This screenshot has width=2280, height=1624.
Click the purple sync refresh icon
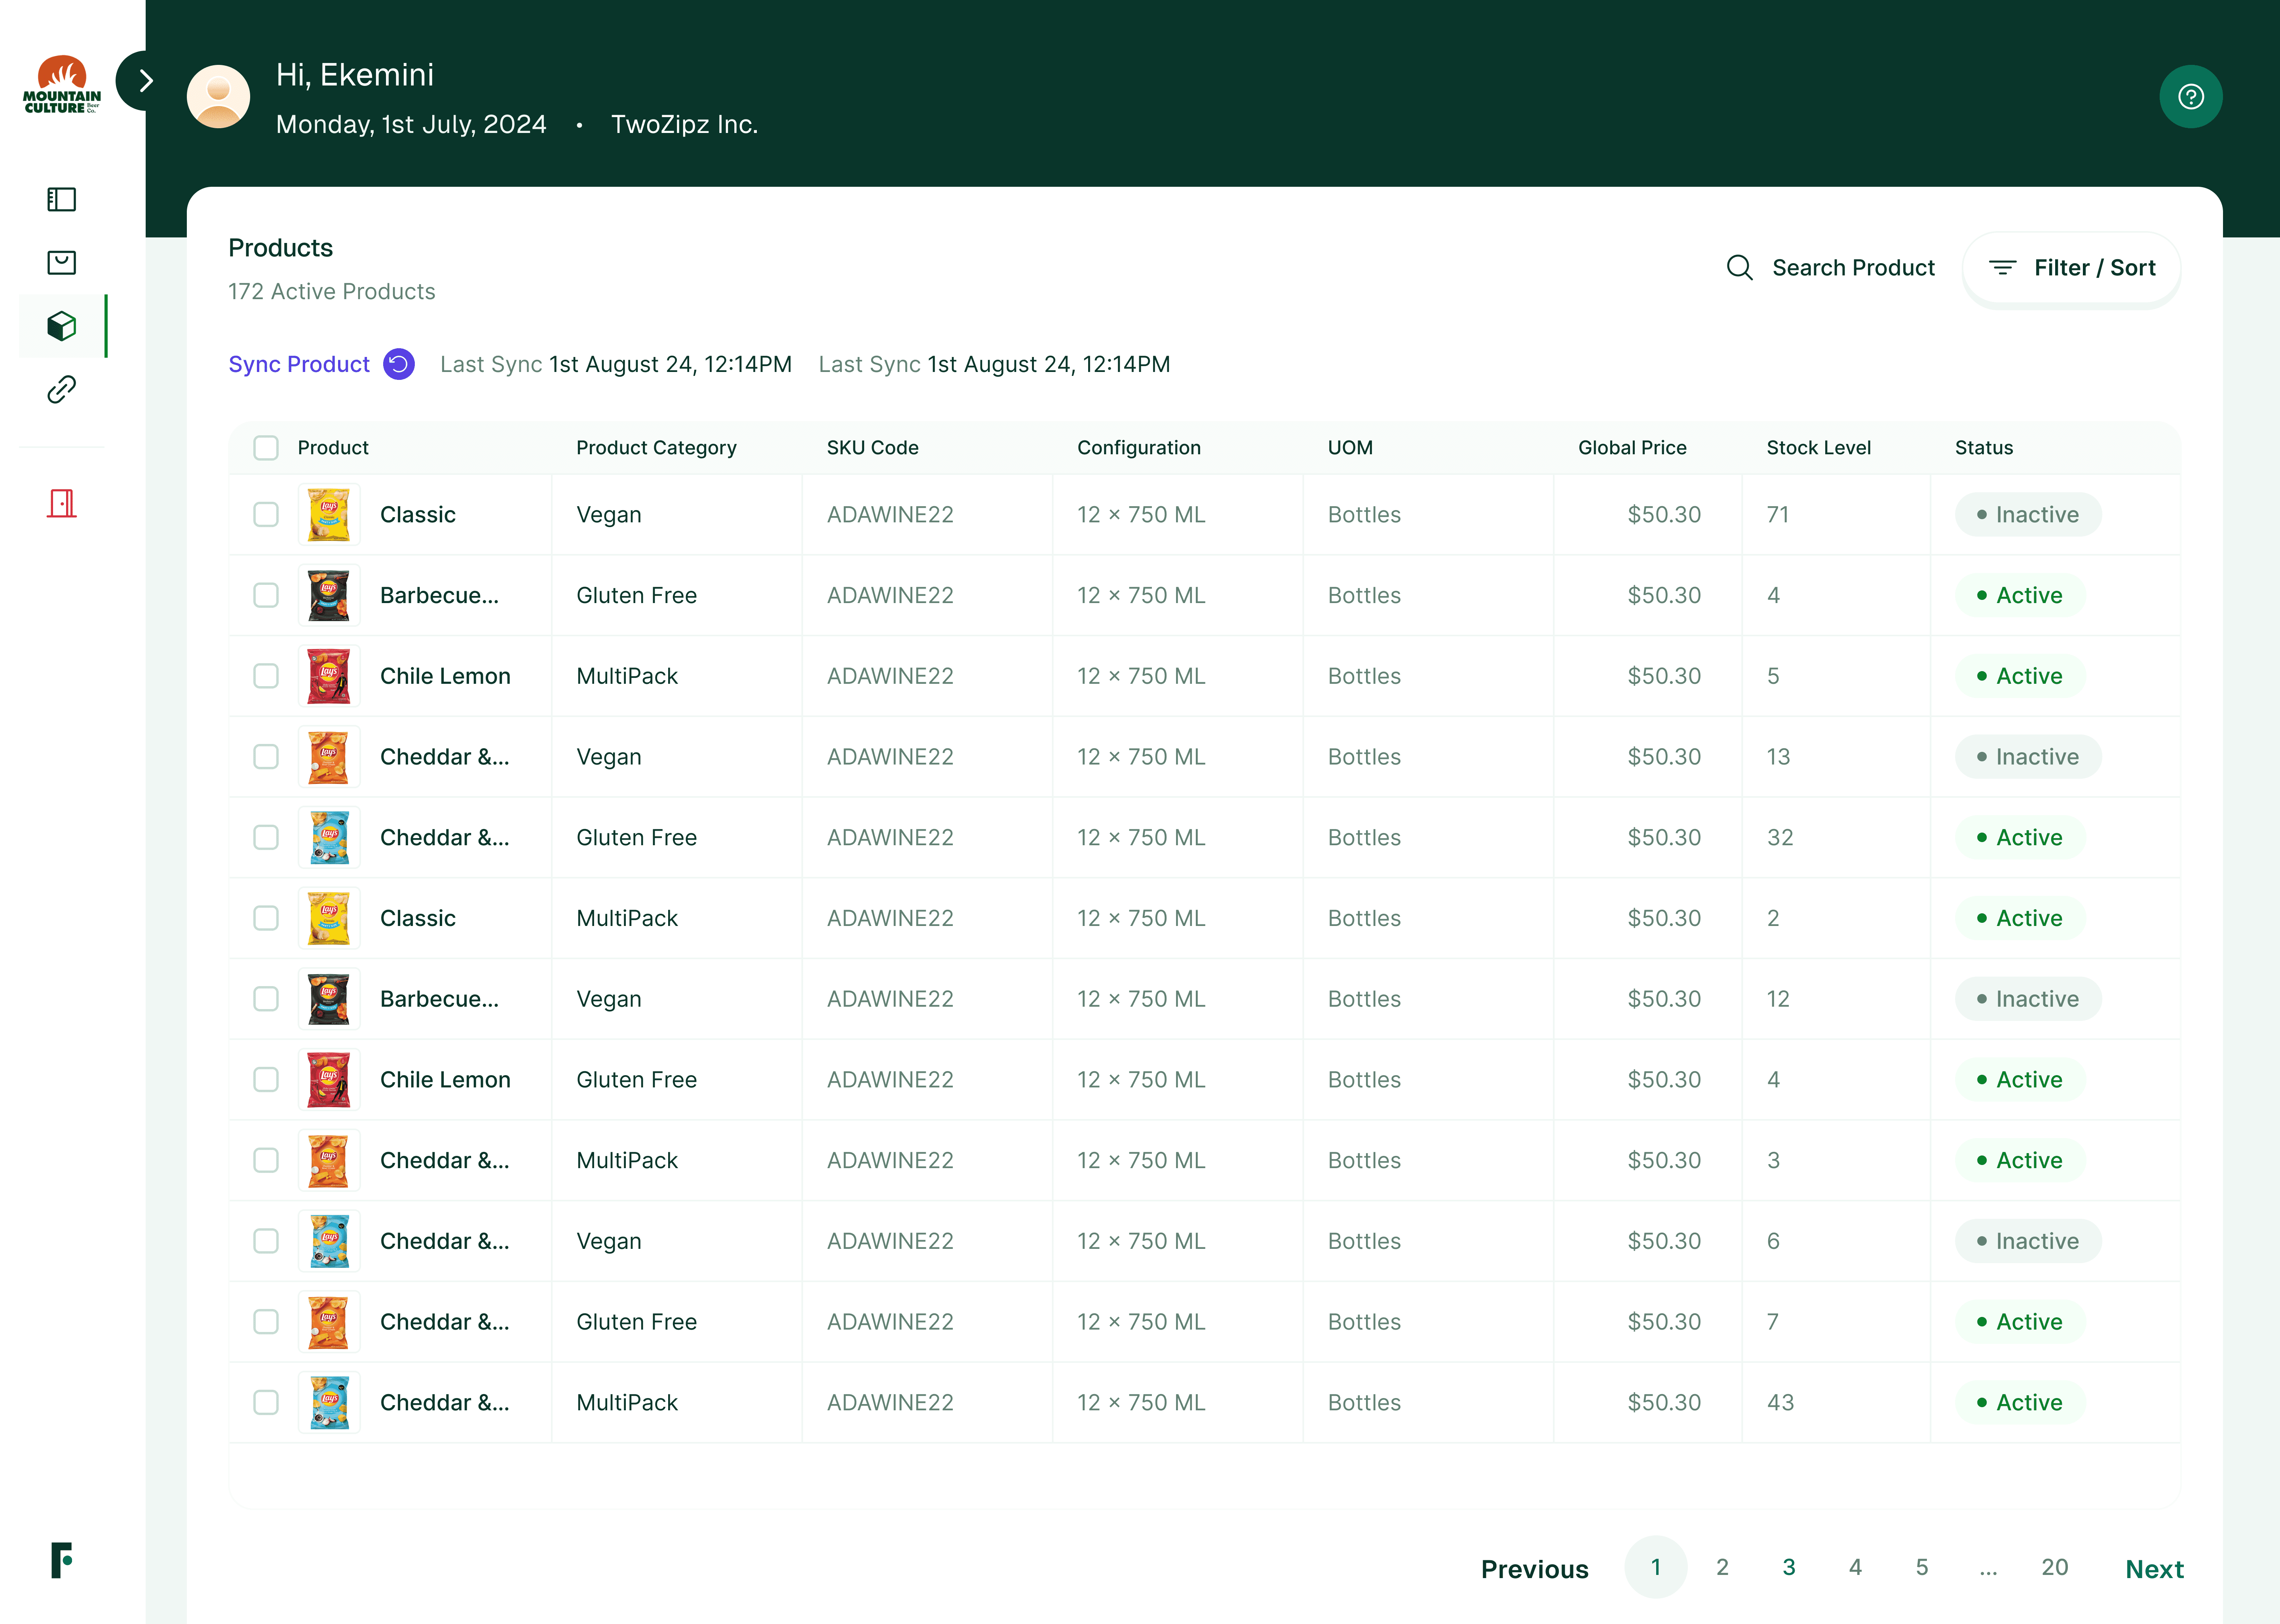(x=399, y=364)
